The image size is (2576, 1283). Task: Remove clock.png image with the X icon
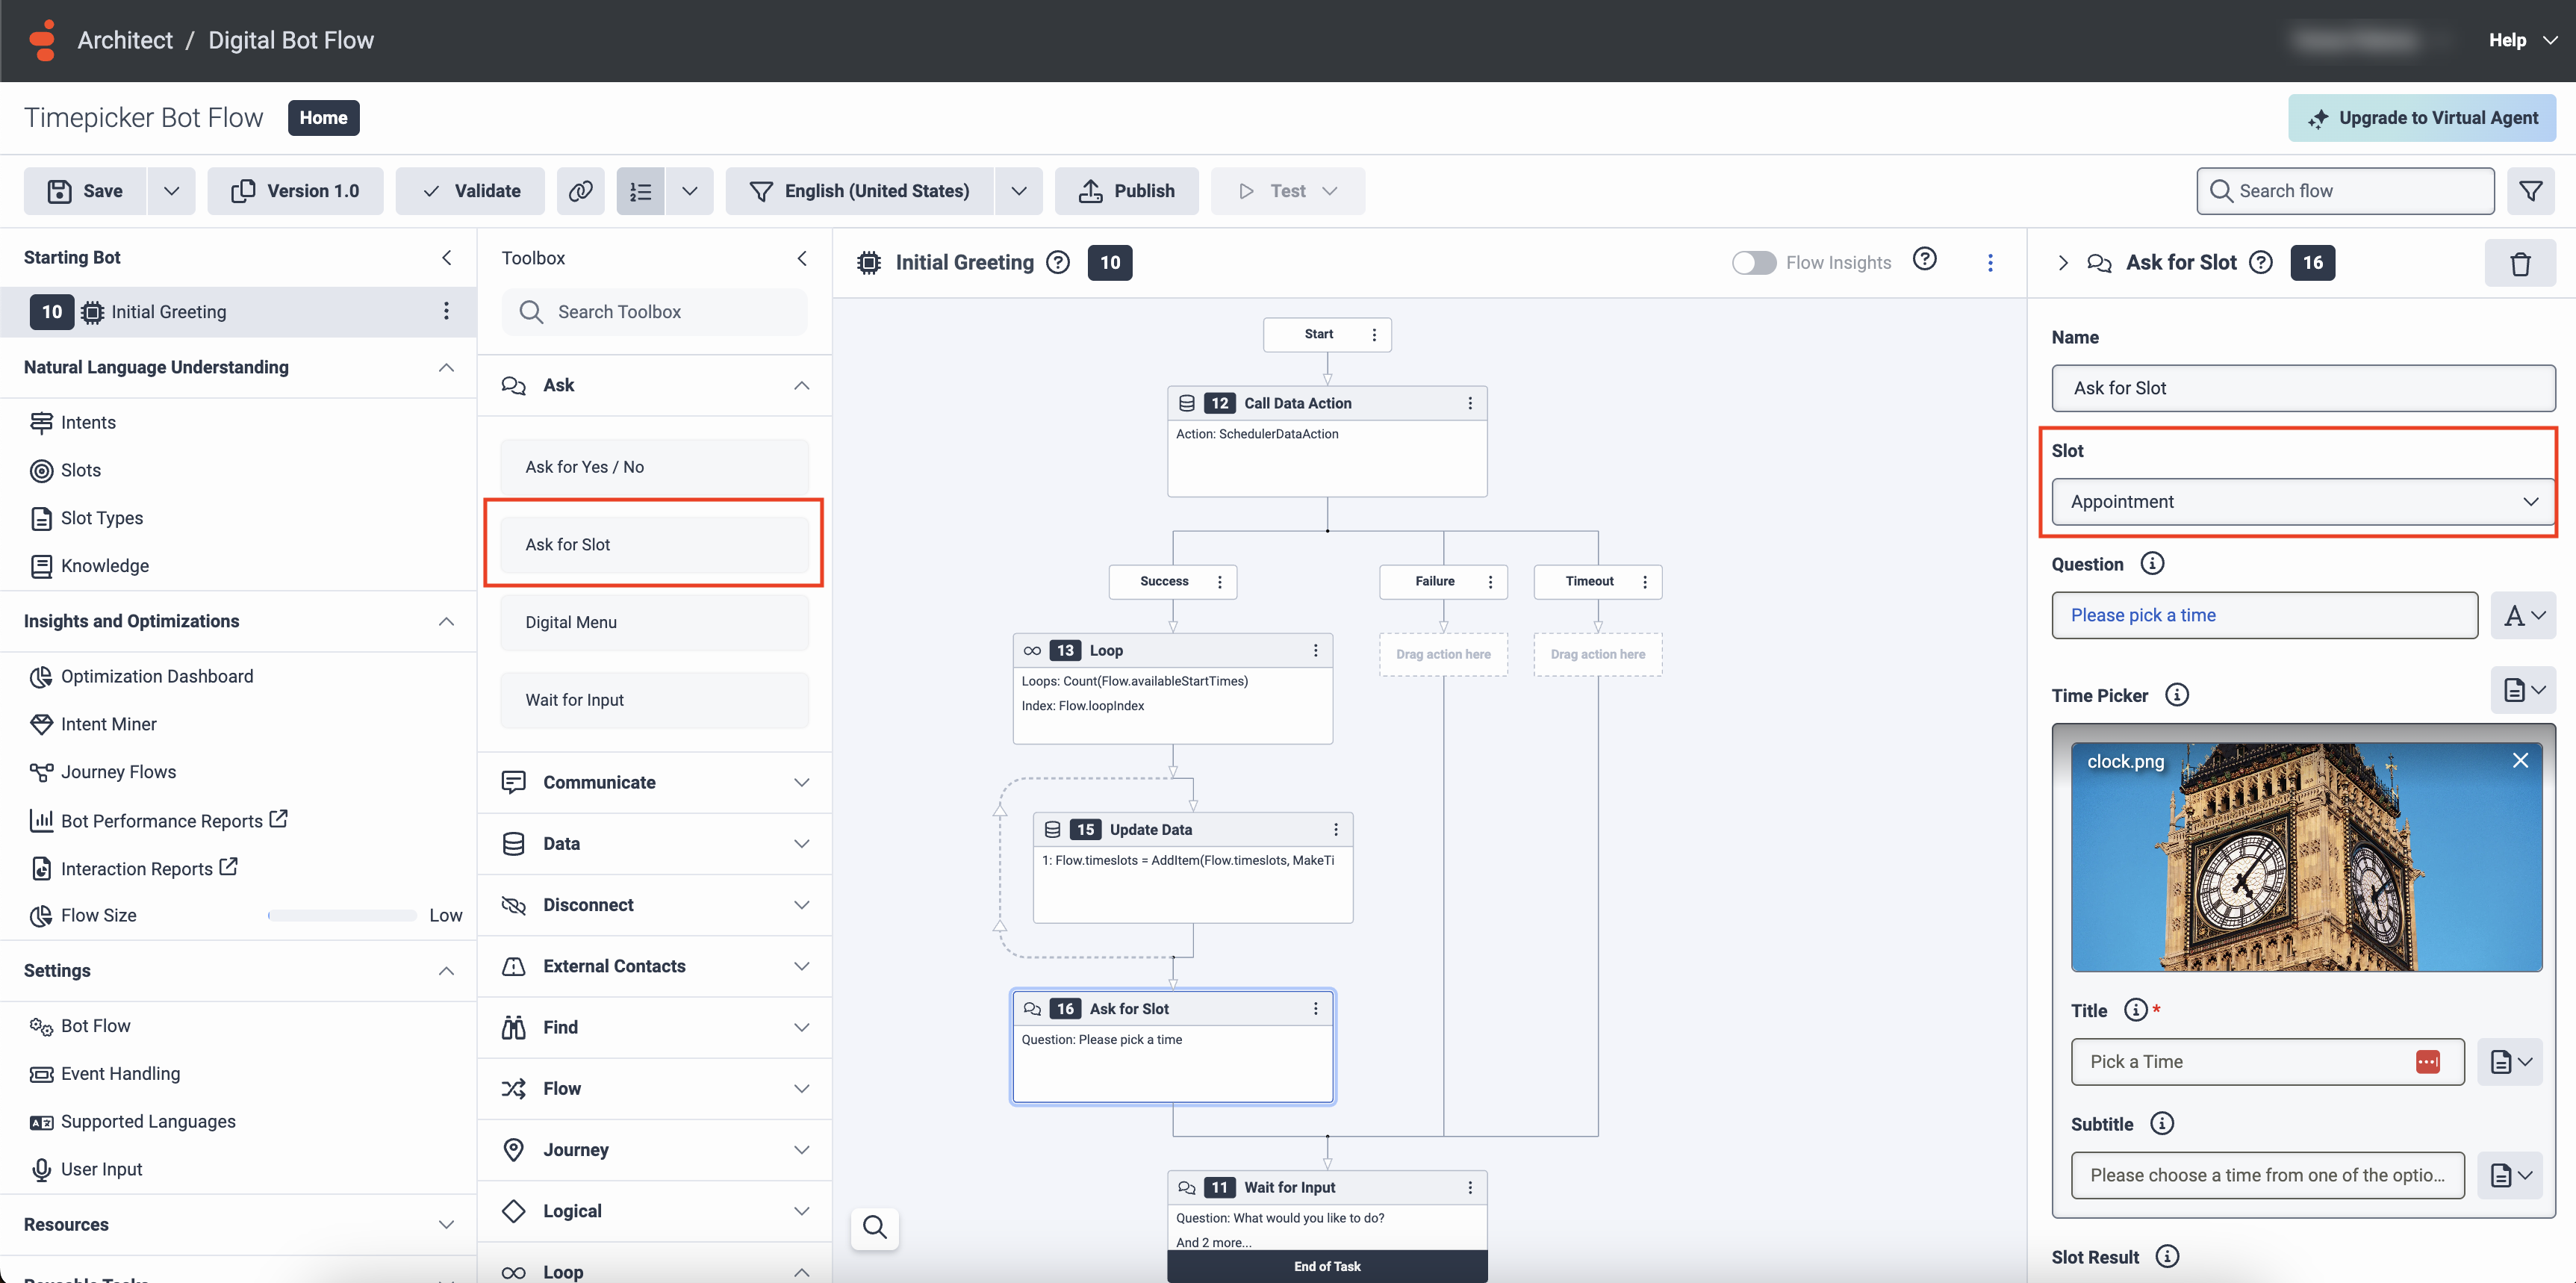click(x=2520, y=760)
